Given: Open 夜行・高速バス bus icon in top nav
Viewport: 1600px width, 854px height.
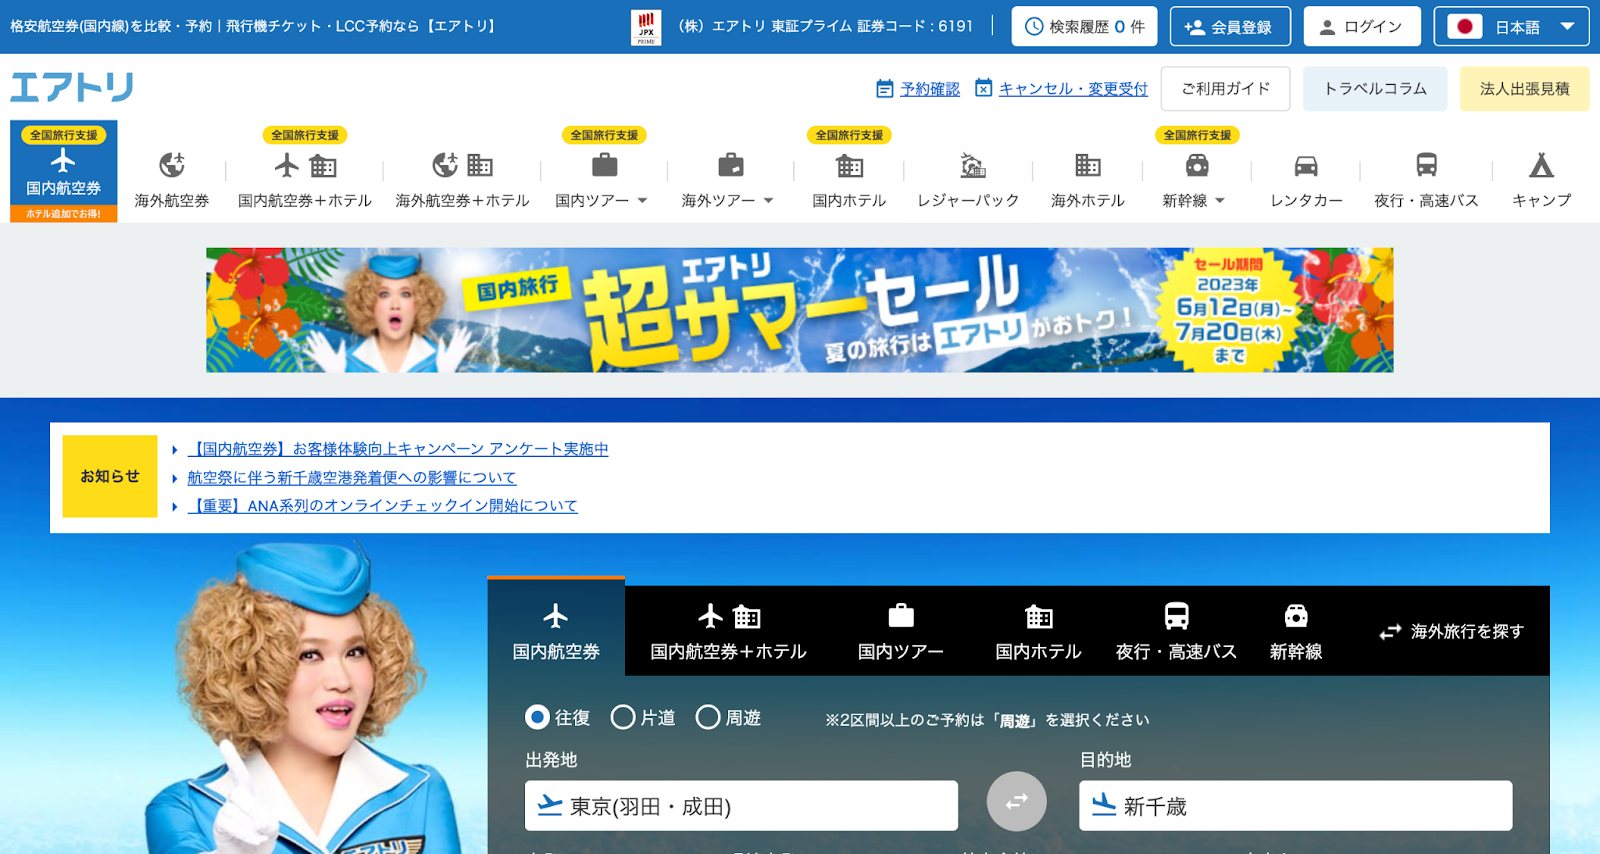Looking at the screenshot, I should [x=1427, y=165].
